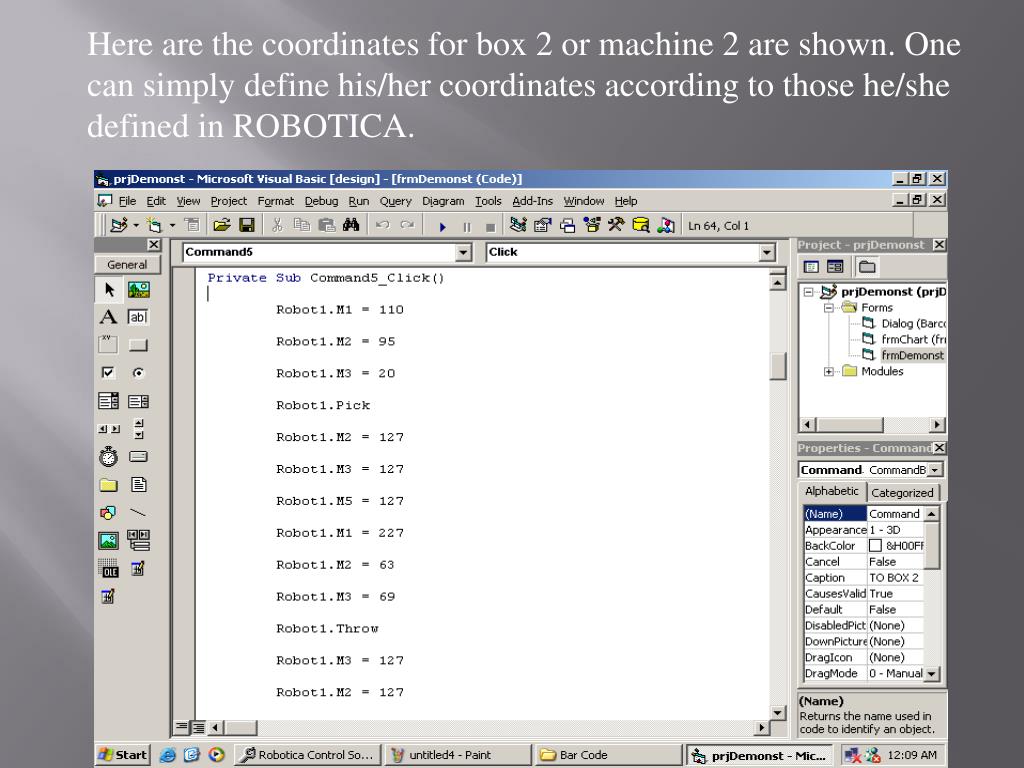
Task: Click the Find binoculars icon
Action: pyautogui.click(x=351, y=225)
